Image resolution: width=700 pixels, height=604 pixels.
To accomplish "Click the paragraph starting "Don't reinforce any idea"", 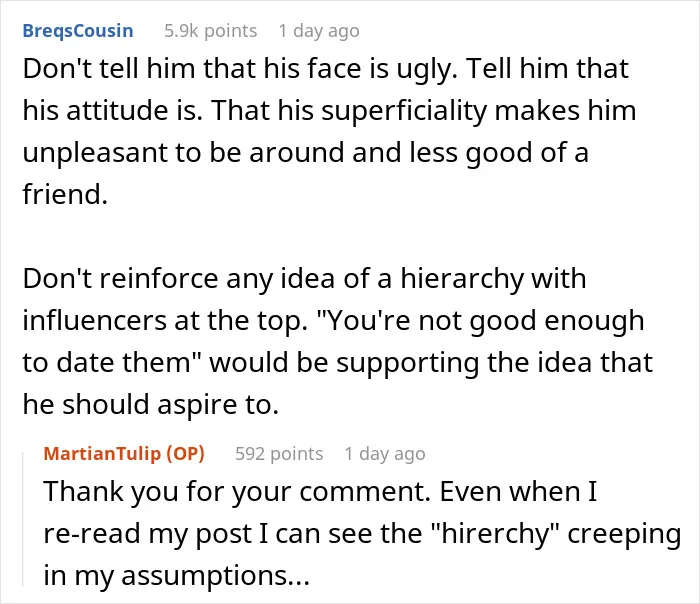I will [x=338, y=341].
